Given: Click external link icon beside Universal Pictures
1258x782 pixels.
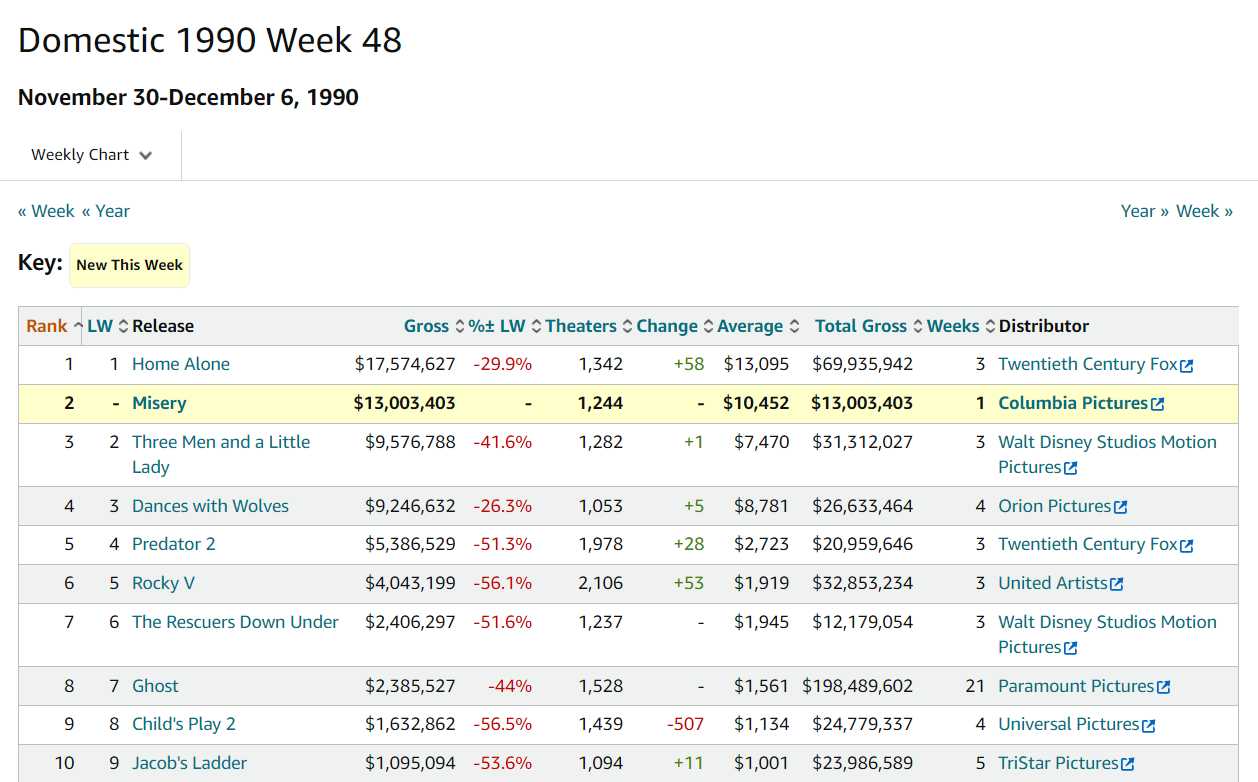Looking at the screenshot, I should [x=1148, y=725].
